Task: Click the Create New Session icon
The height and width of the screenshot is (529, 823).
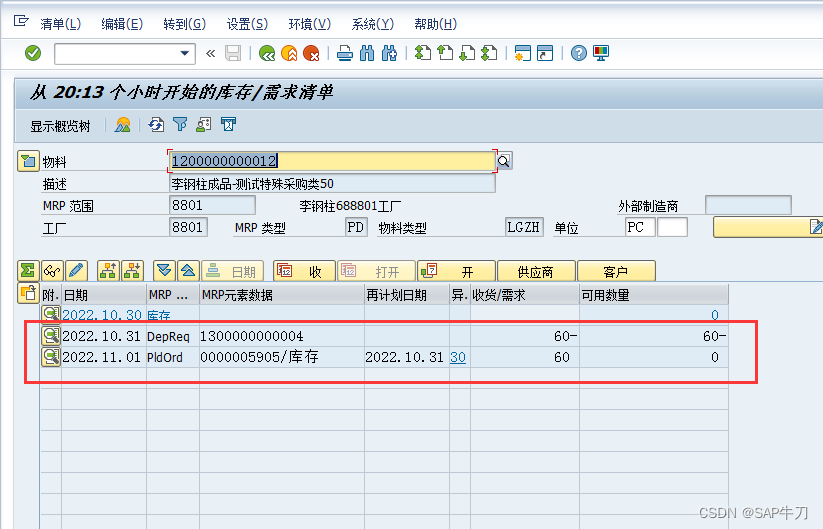Action: 523,54
